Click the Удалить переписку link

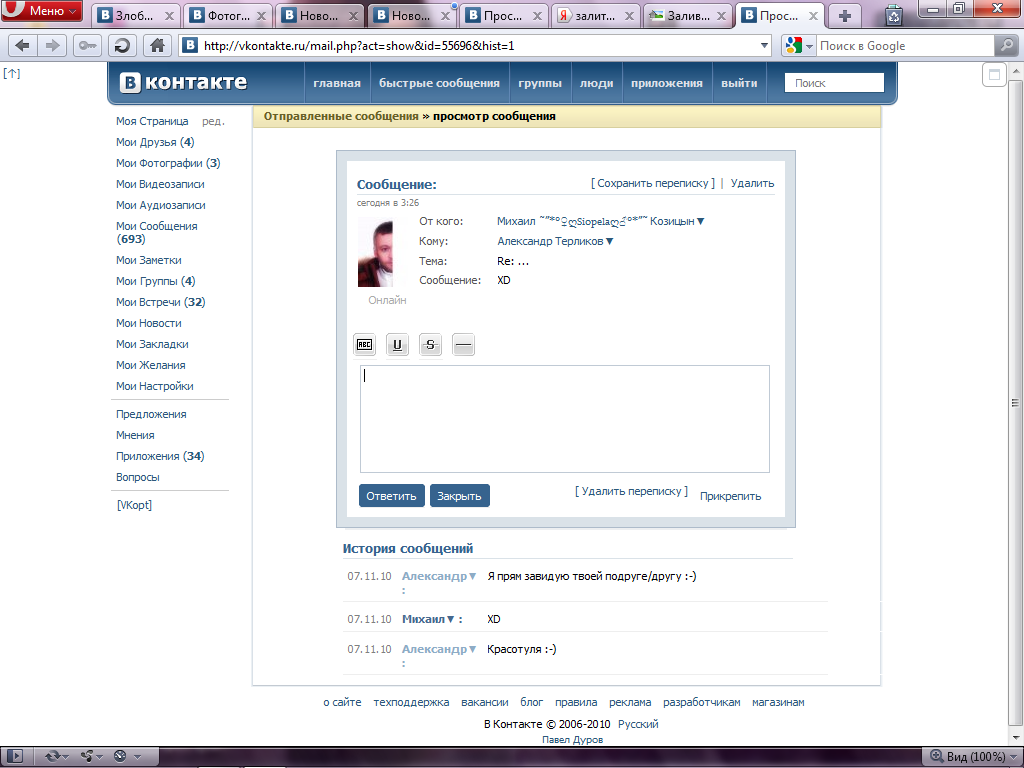click(x=632, y=491)
